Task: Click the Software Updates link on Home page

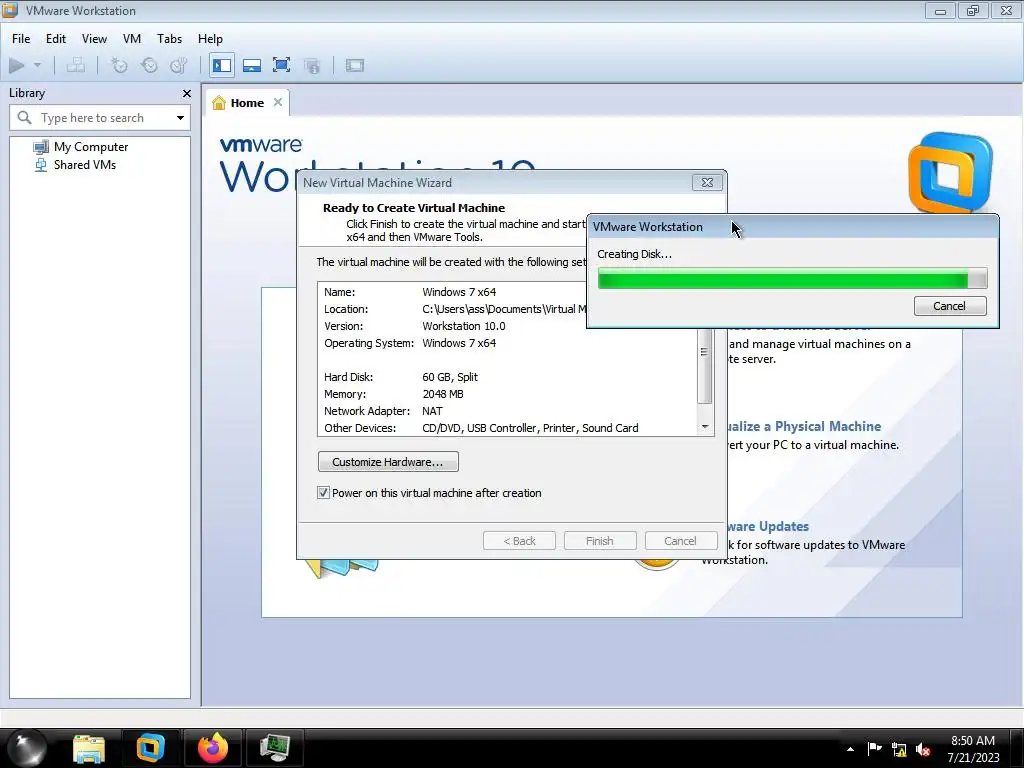Action: (x=768, y=526)
